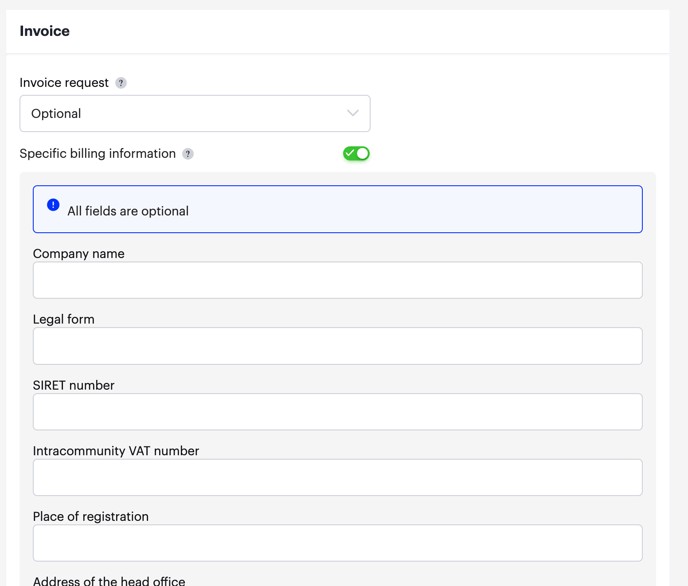Disable the Specific billing information toggle
The width and height of the screenshot is (688, 586).
pyautogui.click(x=356, y=153)
